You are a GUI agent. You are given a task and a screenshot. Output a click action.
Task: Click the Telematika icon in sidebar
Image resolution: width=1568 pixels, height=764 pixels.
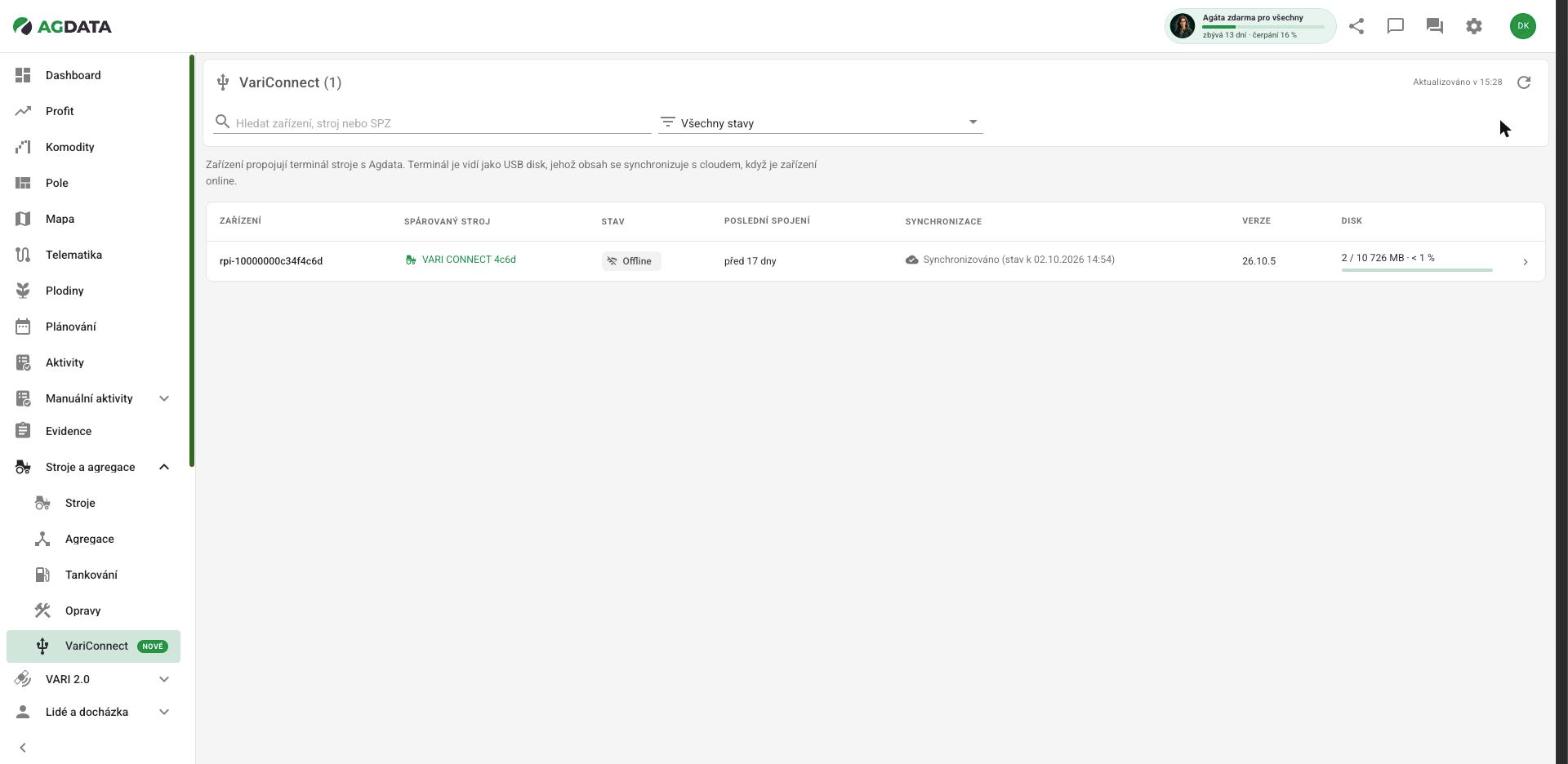tap(23, 255)
